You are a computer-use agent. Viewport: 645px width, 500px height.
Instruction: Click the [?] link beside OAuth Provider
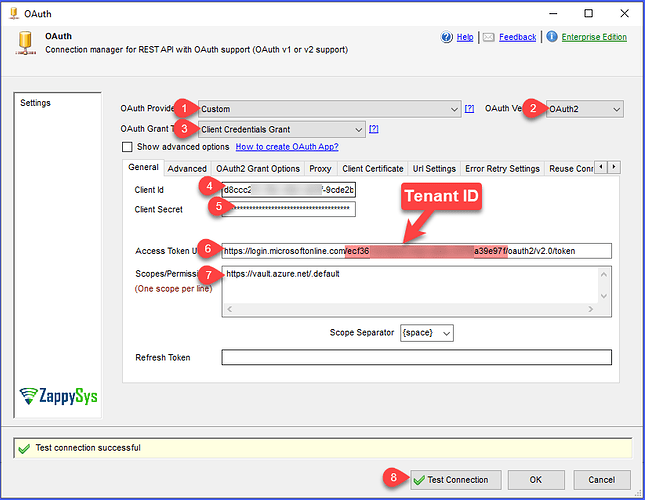pyautogui.click(x=469, y=109)
